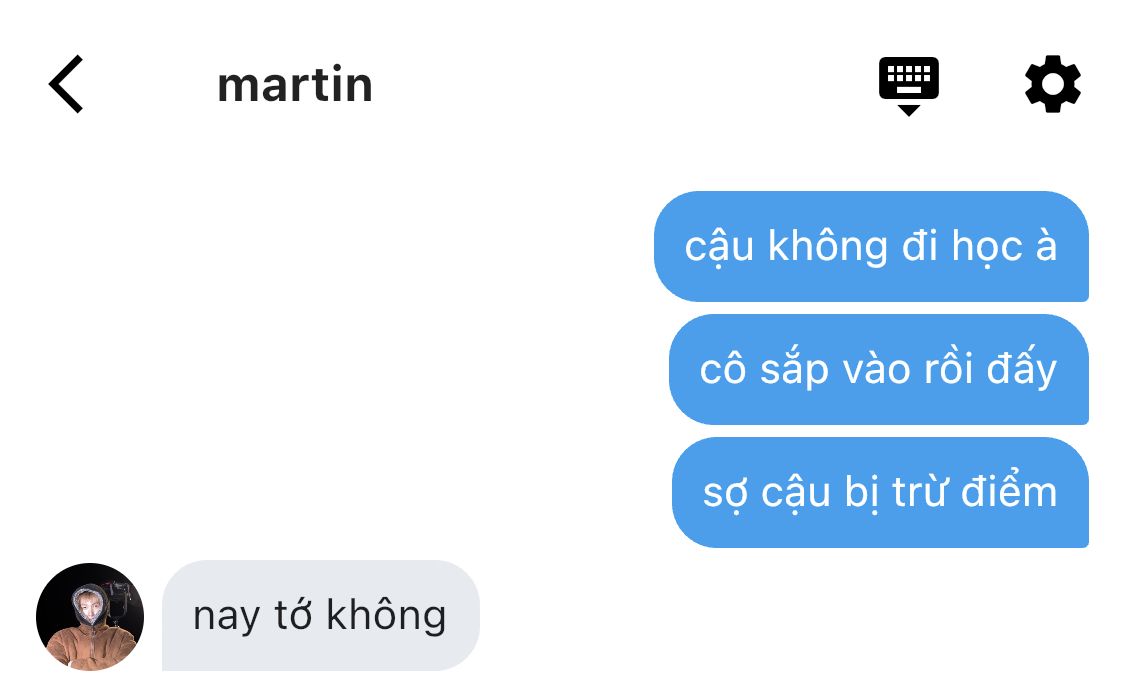1125x685 pixels.
Task: Hide the keyboard with the keyboard icon
Action: pos(908,85)
